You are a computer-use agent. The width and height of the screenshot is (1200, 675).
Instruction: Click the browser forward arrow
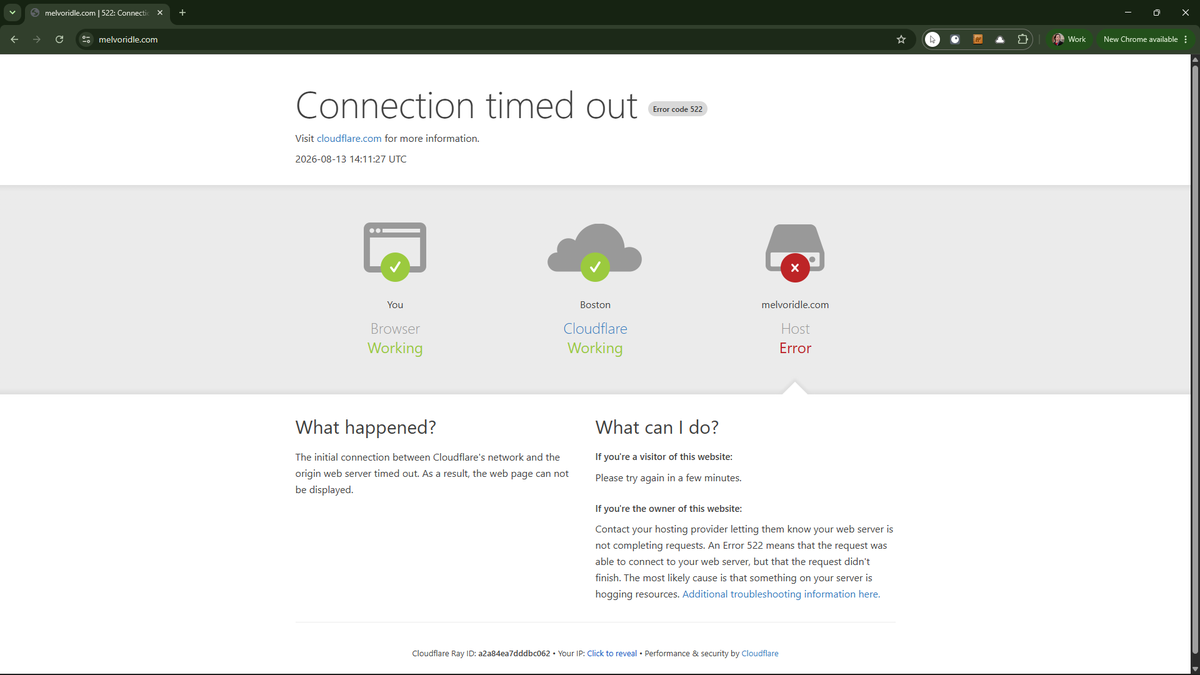tap(37, 39)
